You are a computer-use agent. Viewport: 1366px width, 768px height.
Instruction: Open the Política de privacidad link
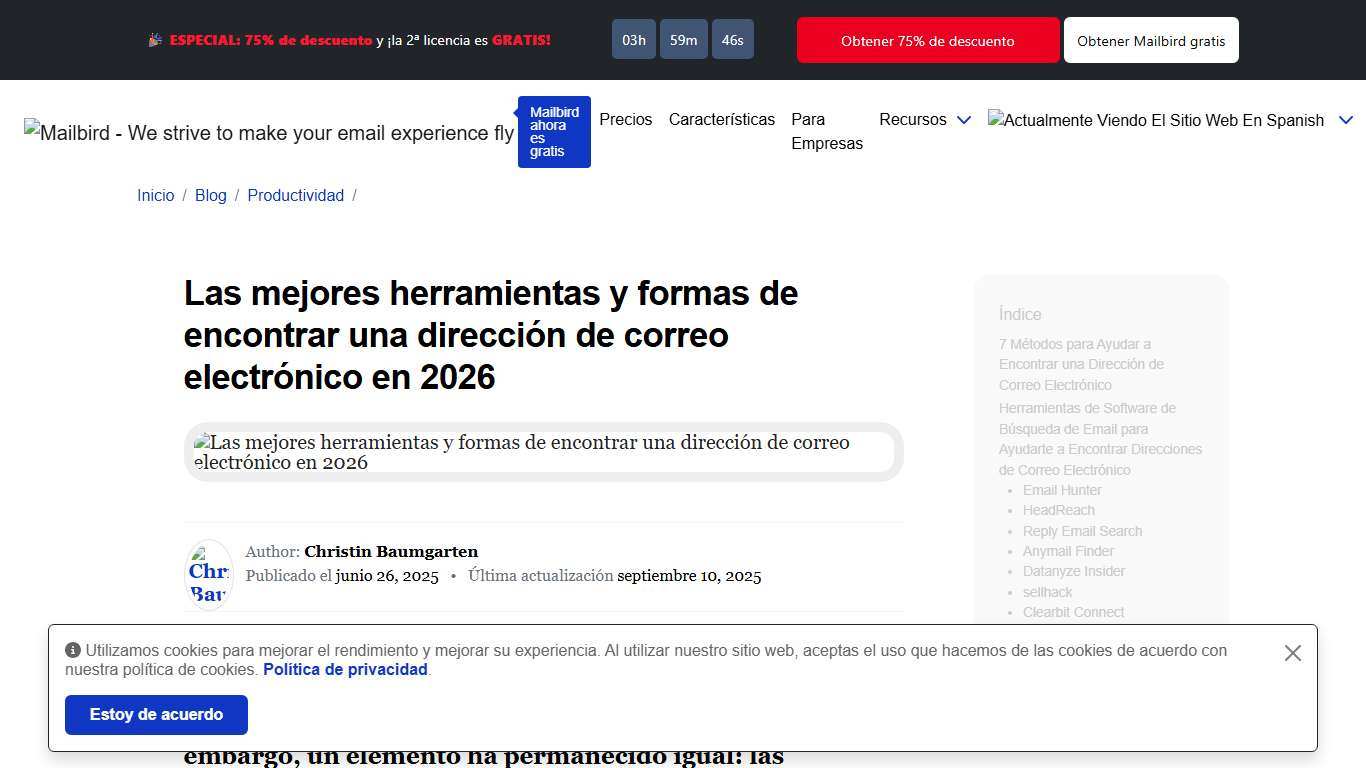(x=345, y=670)
